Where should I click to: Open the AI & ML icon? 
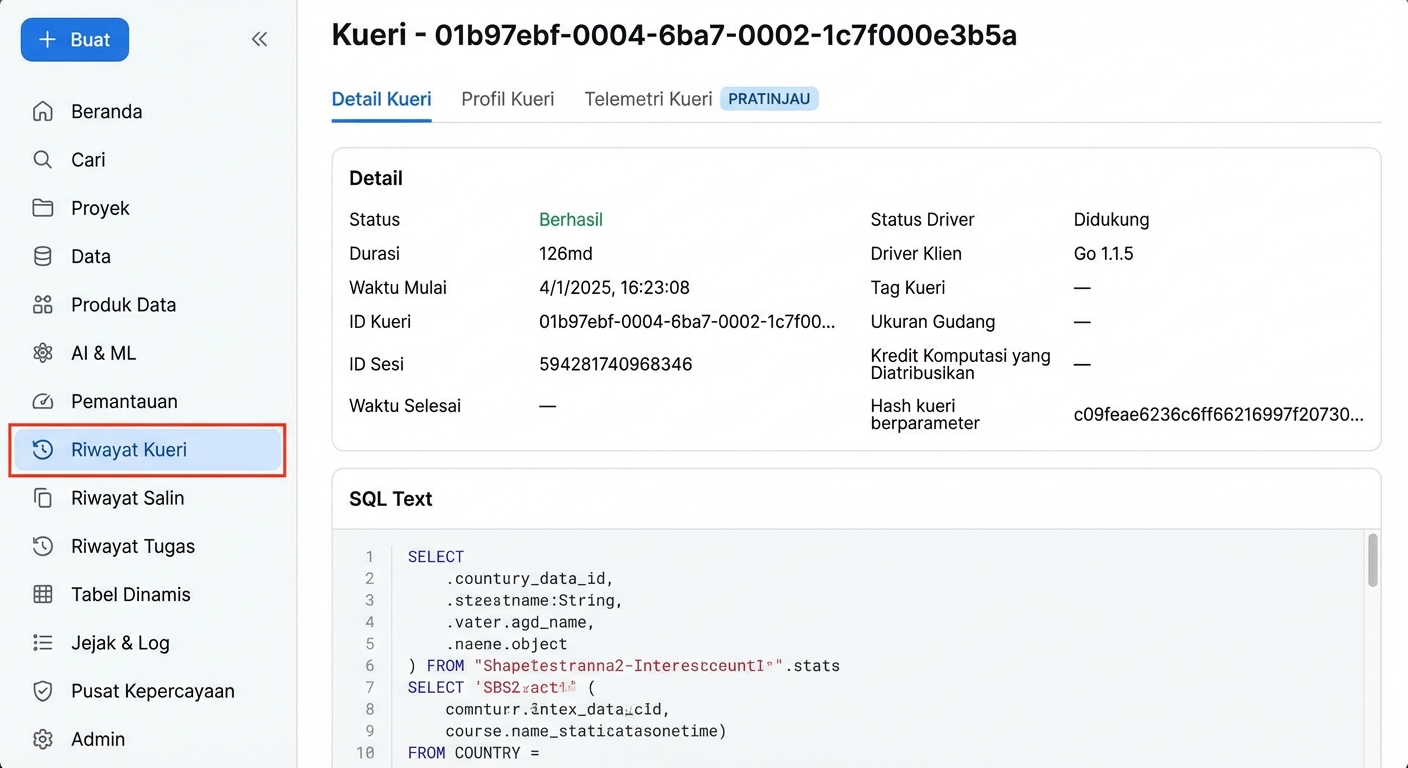coord(42,352)
